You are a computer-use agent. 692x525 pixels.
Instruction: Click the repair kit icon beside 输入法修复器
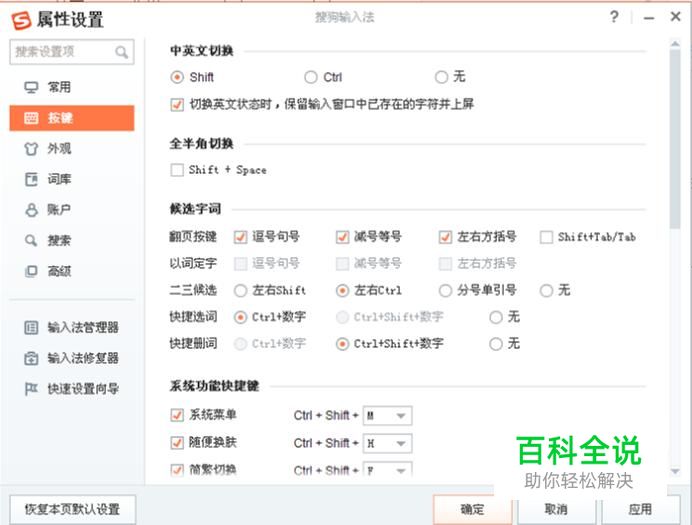point(31,358)
